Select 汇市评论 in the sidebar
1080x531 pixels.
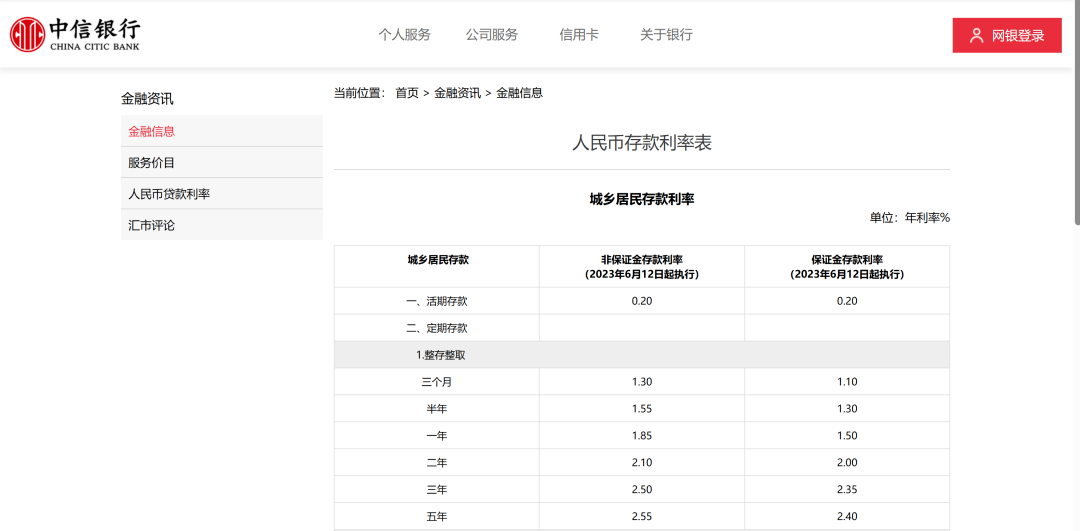[x=222, y=225]
